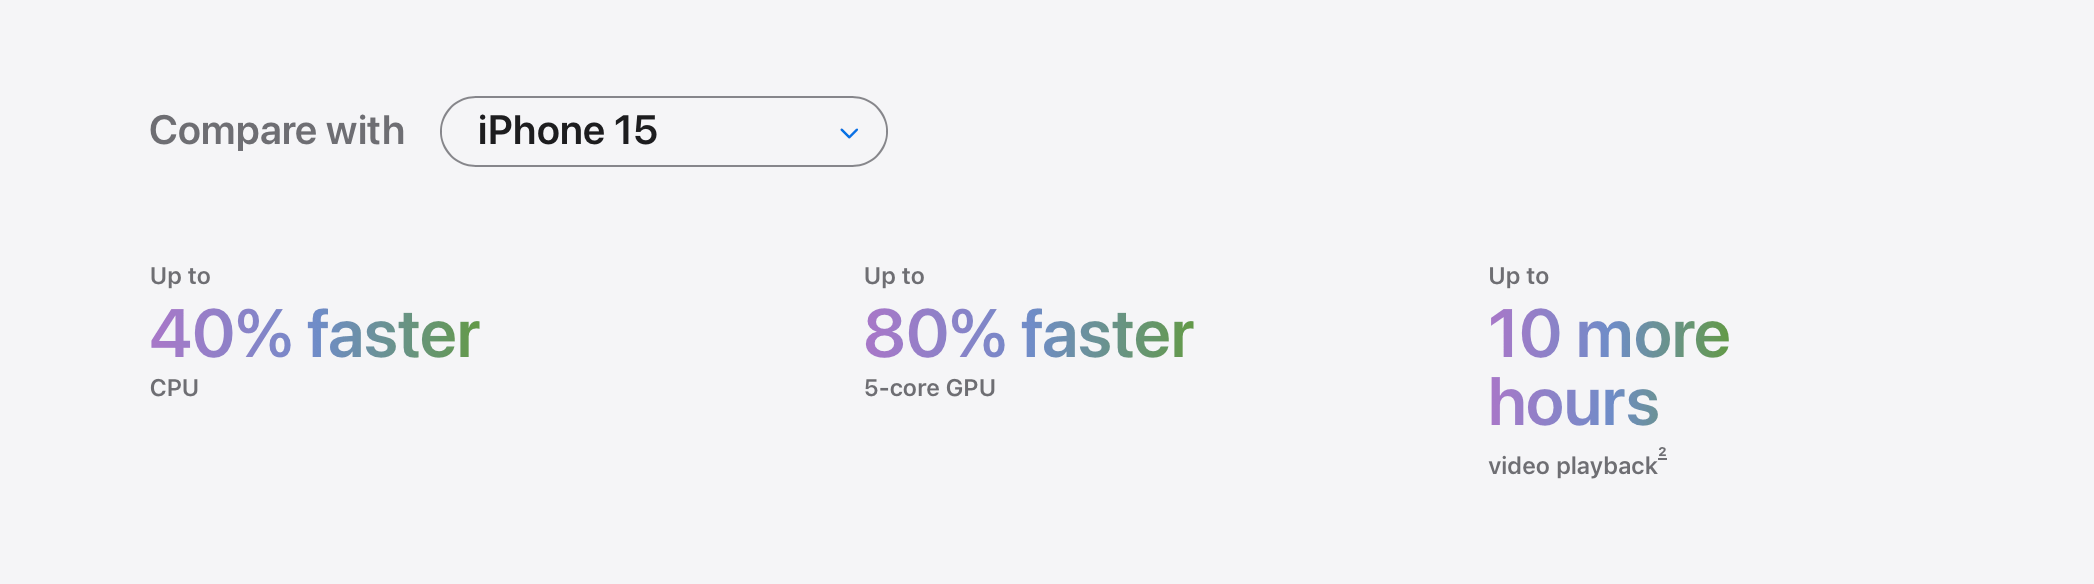Click the word more in the battery headline
The image size is (2094, 584).
point(1653,335)
